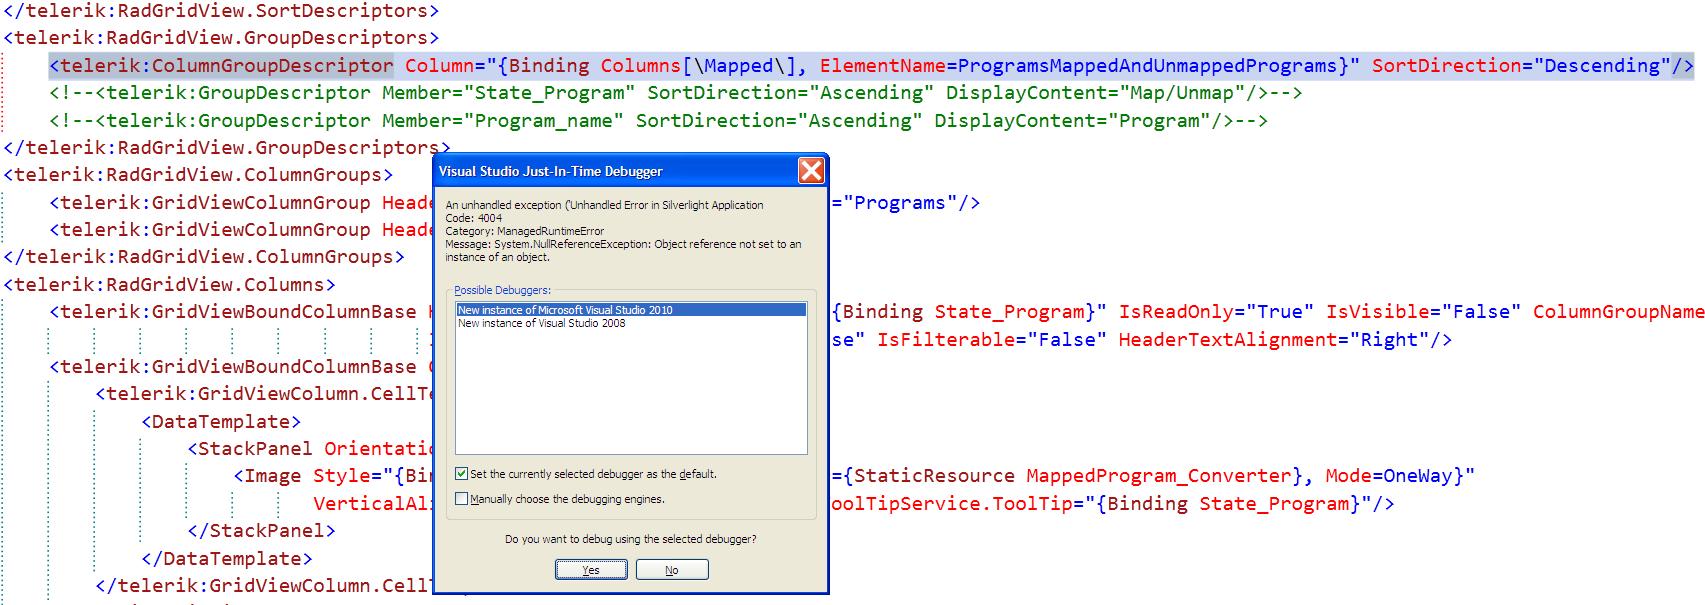Click inside the empty area of Possible Debuggers list

tap(631, 392)
